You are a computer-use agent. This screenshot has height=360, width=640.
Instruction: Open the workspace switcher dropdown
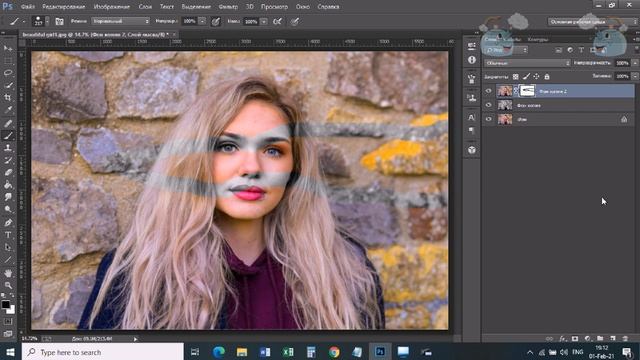tap(592, 22)
